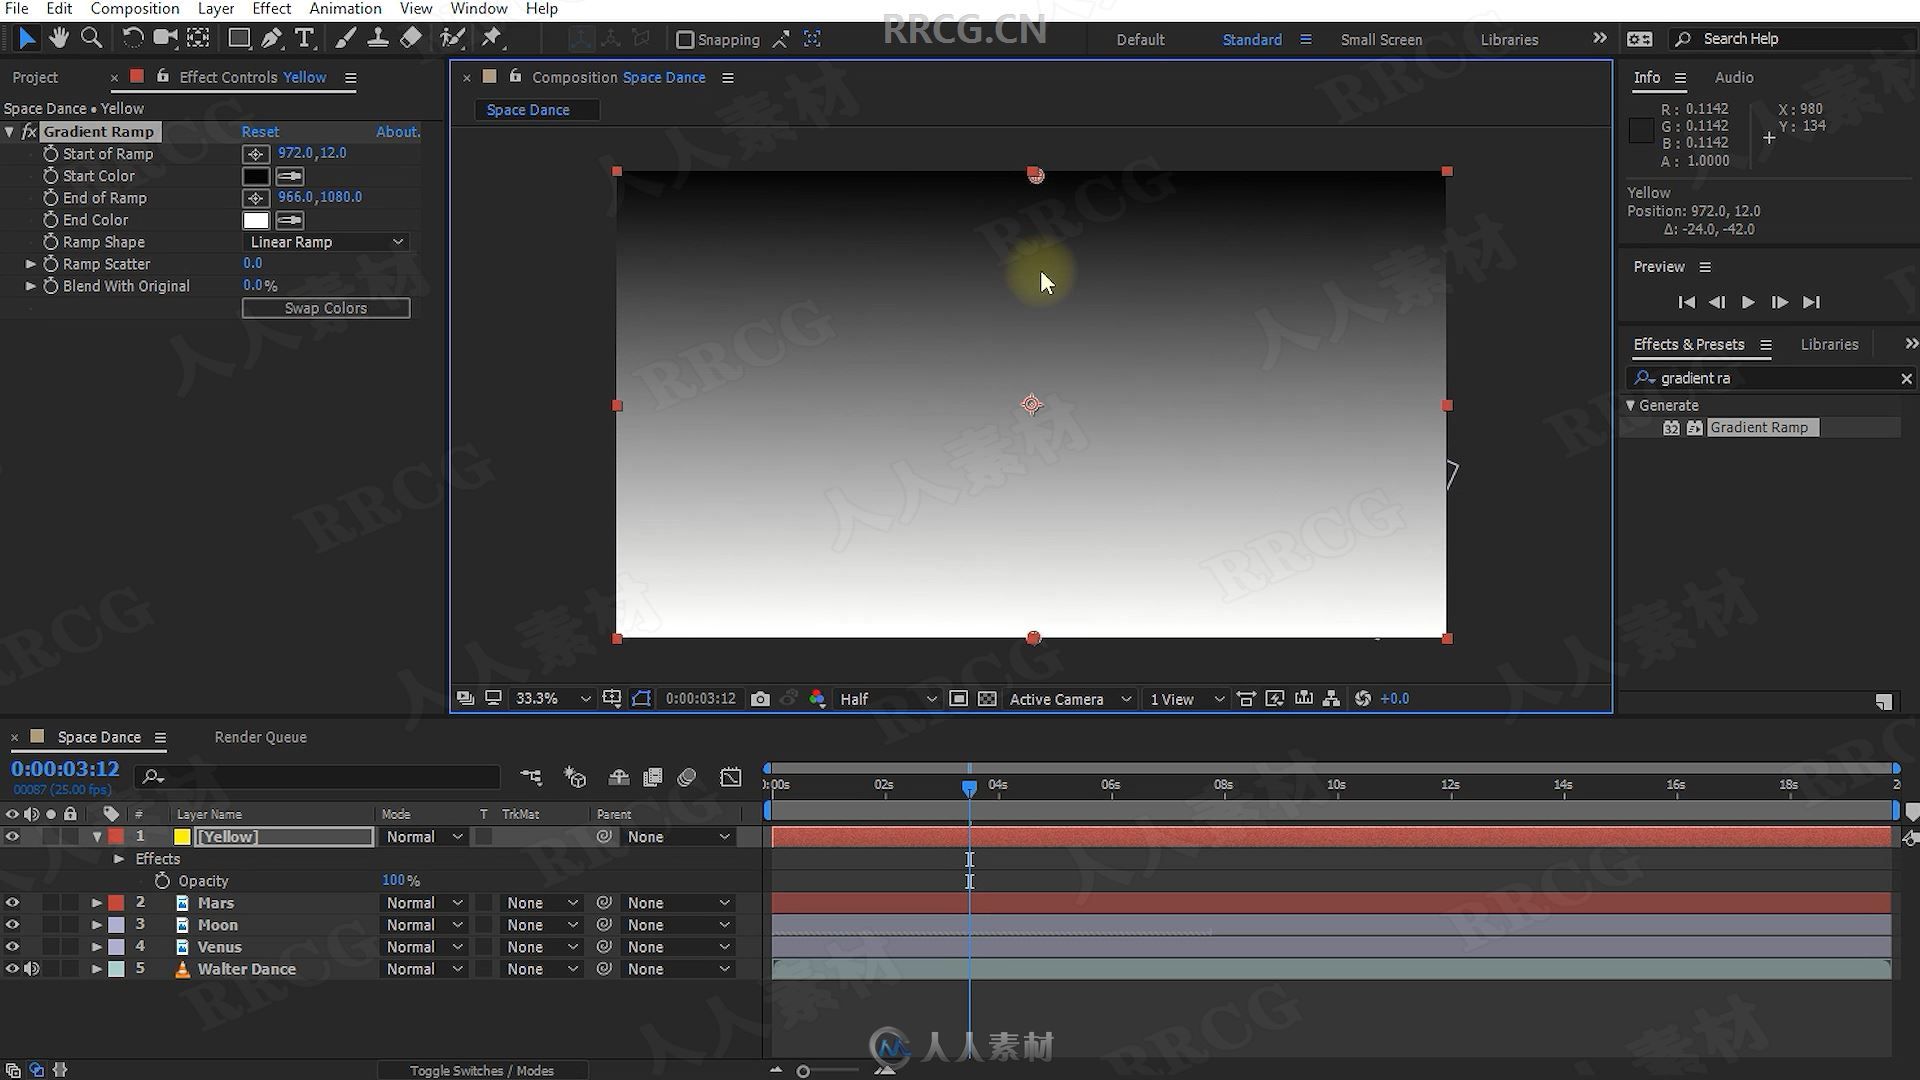Expand the Effects section on Yellow layer

coord(117,858)
